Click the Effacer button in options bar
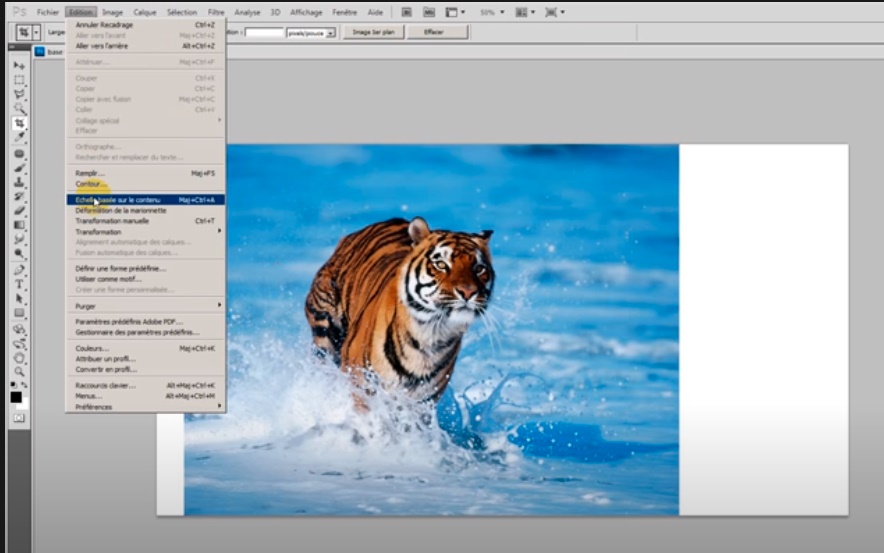Image resolution: width=884 pixels, height=553 pixels. pos(437,32)
